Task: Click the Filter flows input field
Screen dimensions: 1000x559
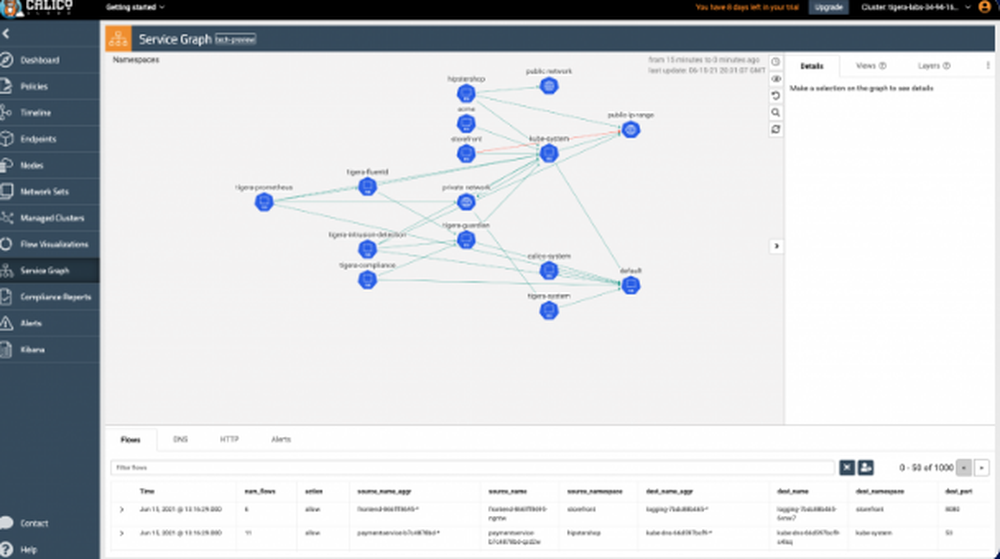Action: coord(472,468)
